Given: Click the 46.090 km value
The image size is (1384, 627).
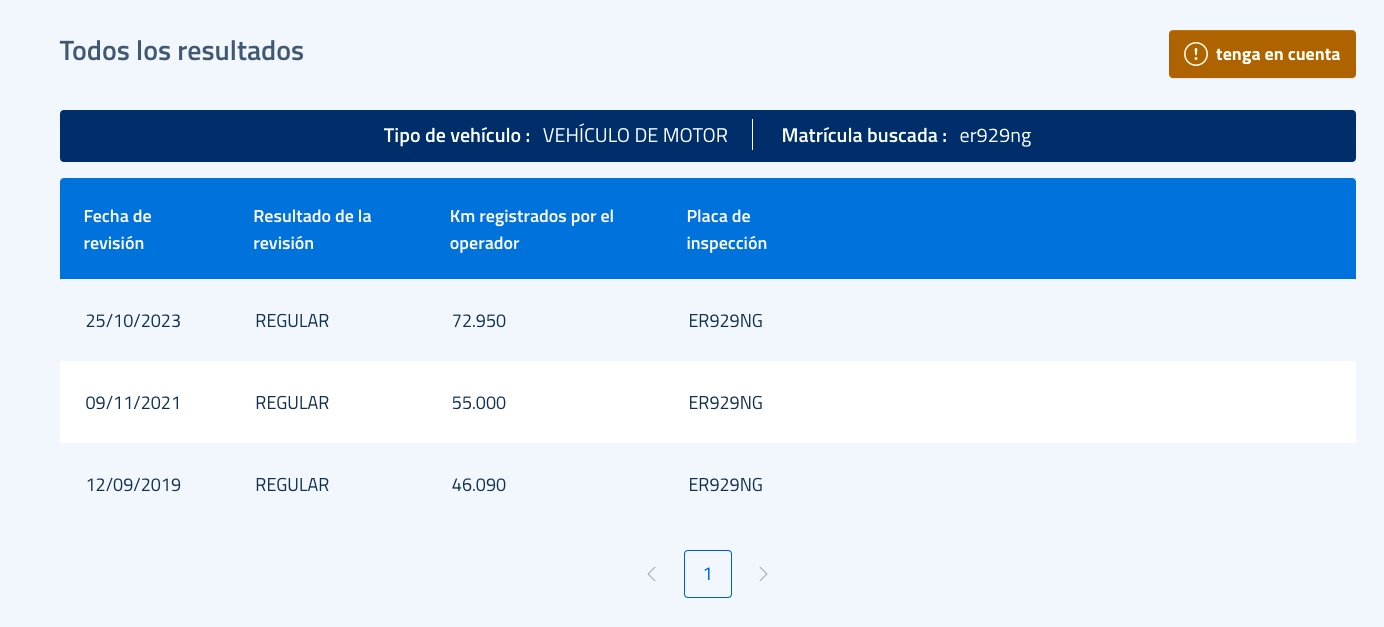Looking at the screenshot, I should click(x=479, y=485).
